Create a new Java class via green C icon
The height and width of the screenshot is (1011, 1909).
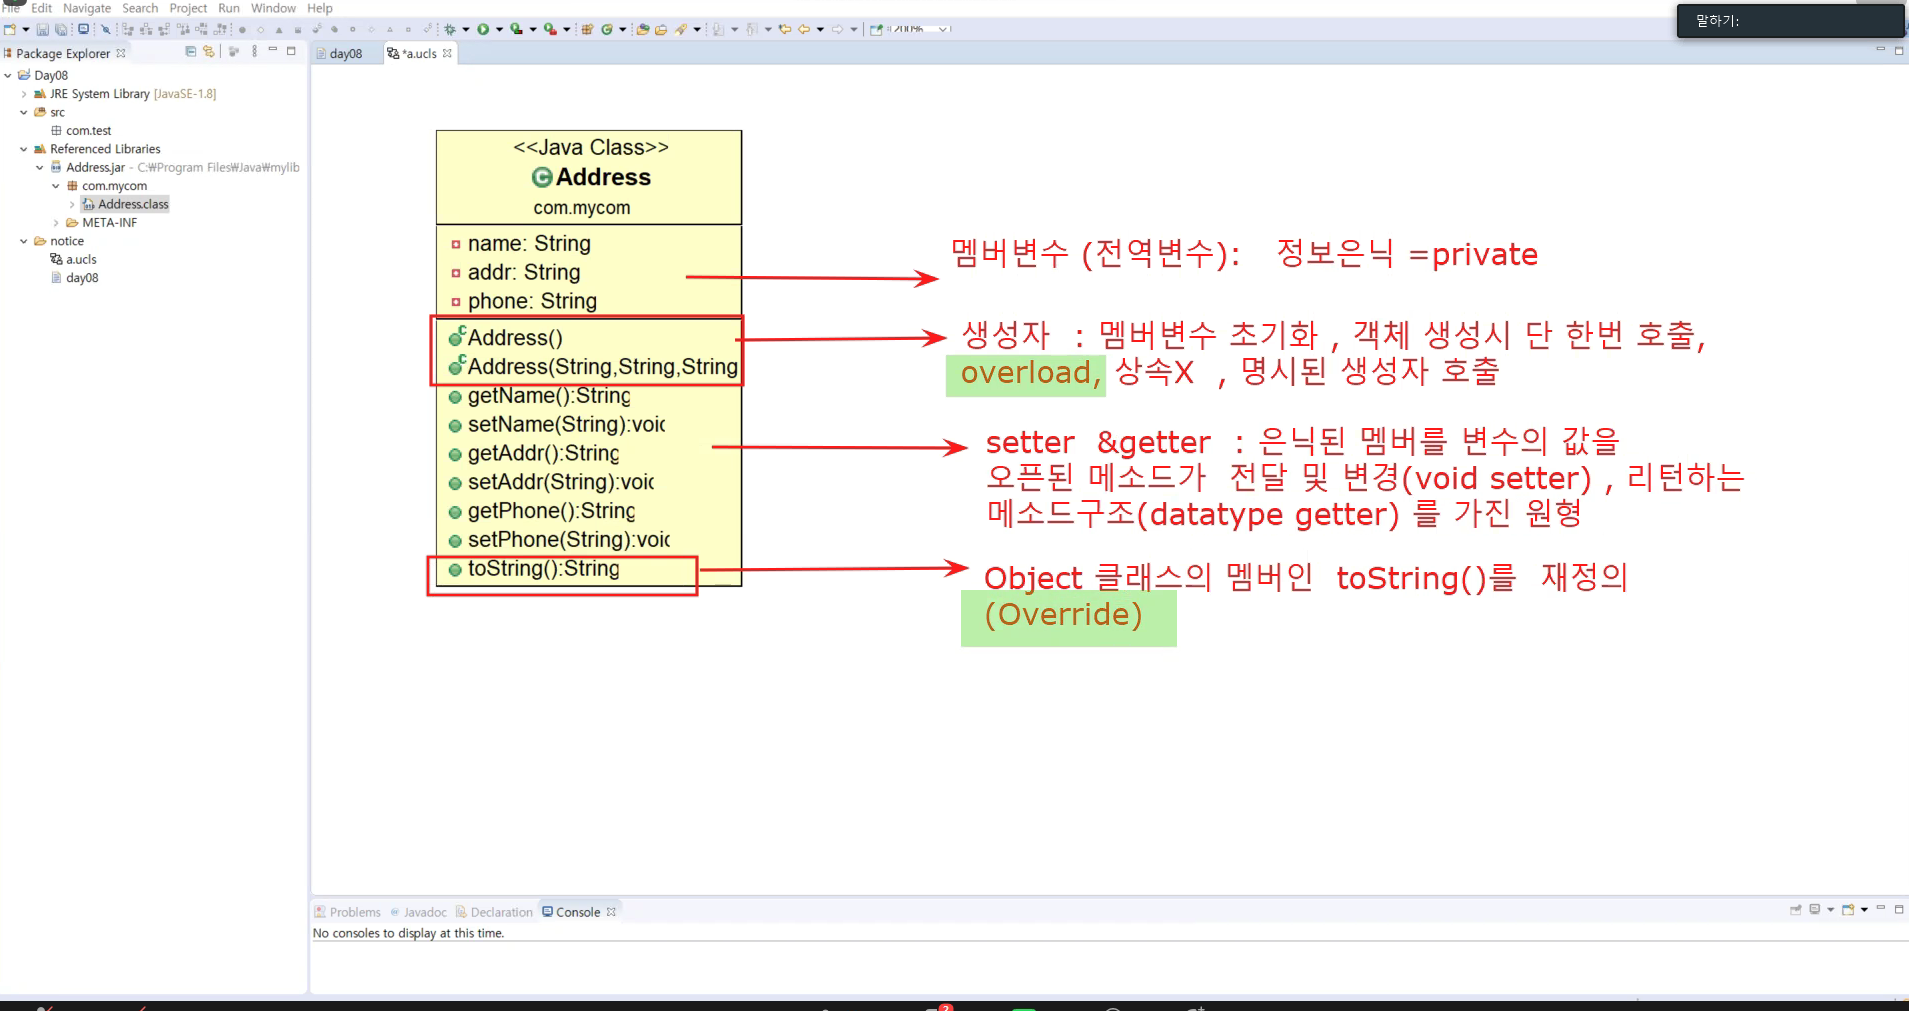tap(607, 29)
